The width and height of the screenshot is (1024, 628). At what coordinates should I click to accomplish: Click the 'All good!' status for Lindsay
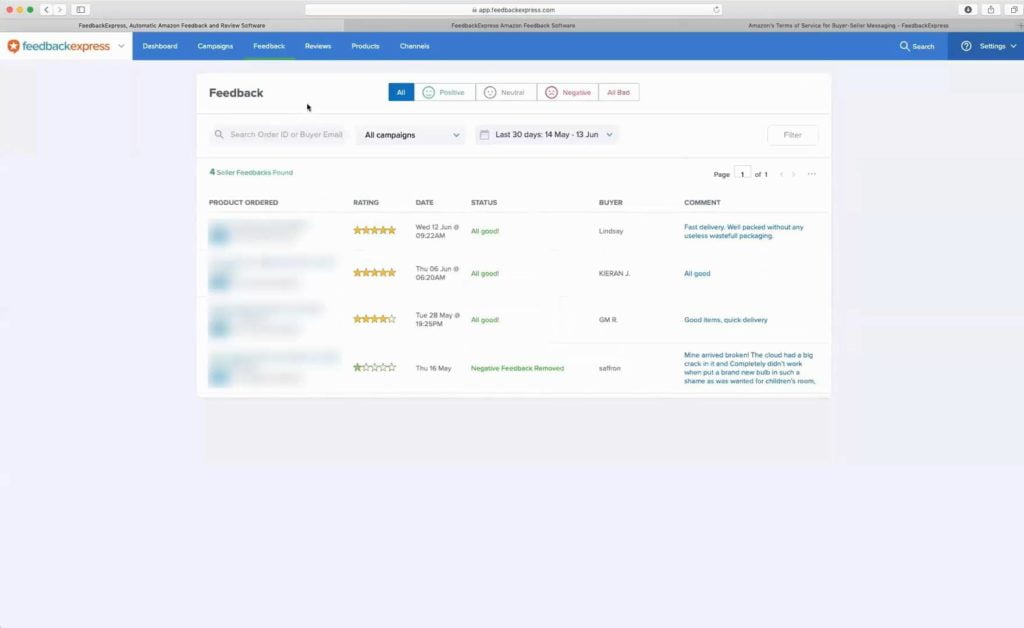click(485, 231)
